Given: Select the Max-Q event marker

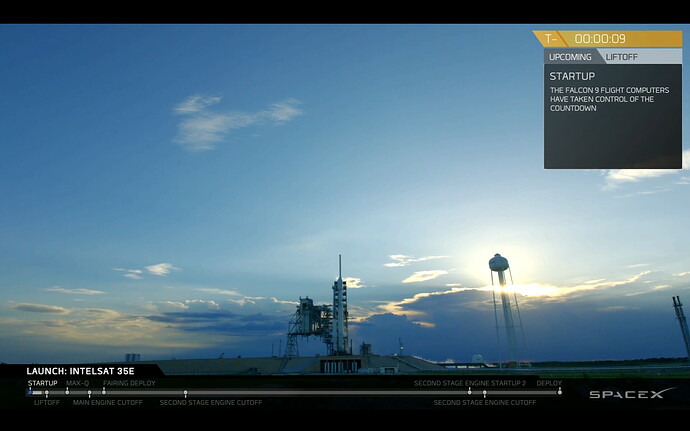Looking at the screenshot, I should point(67,392).
